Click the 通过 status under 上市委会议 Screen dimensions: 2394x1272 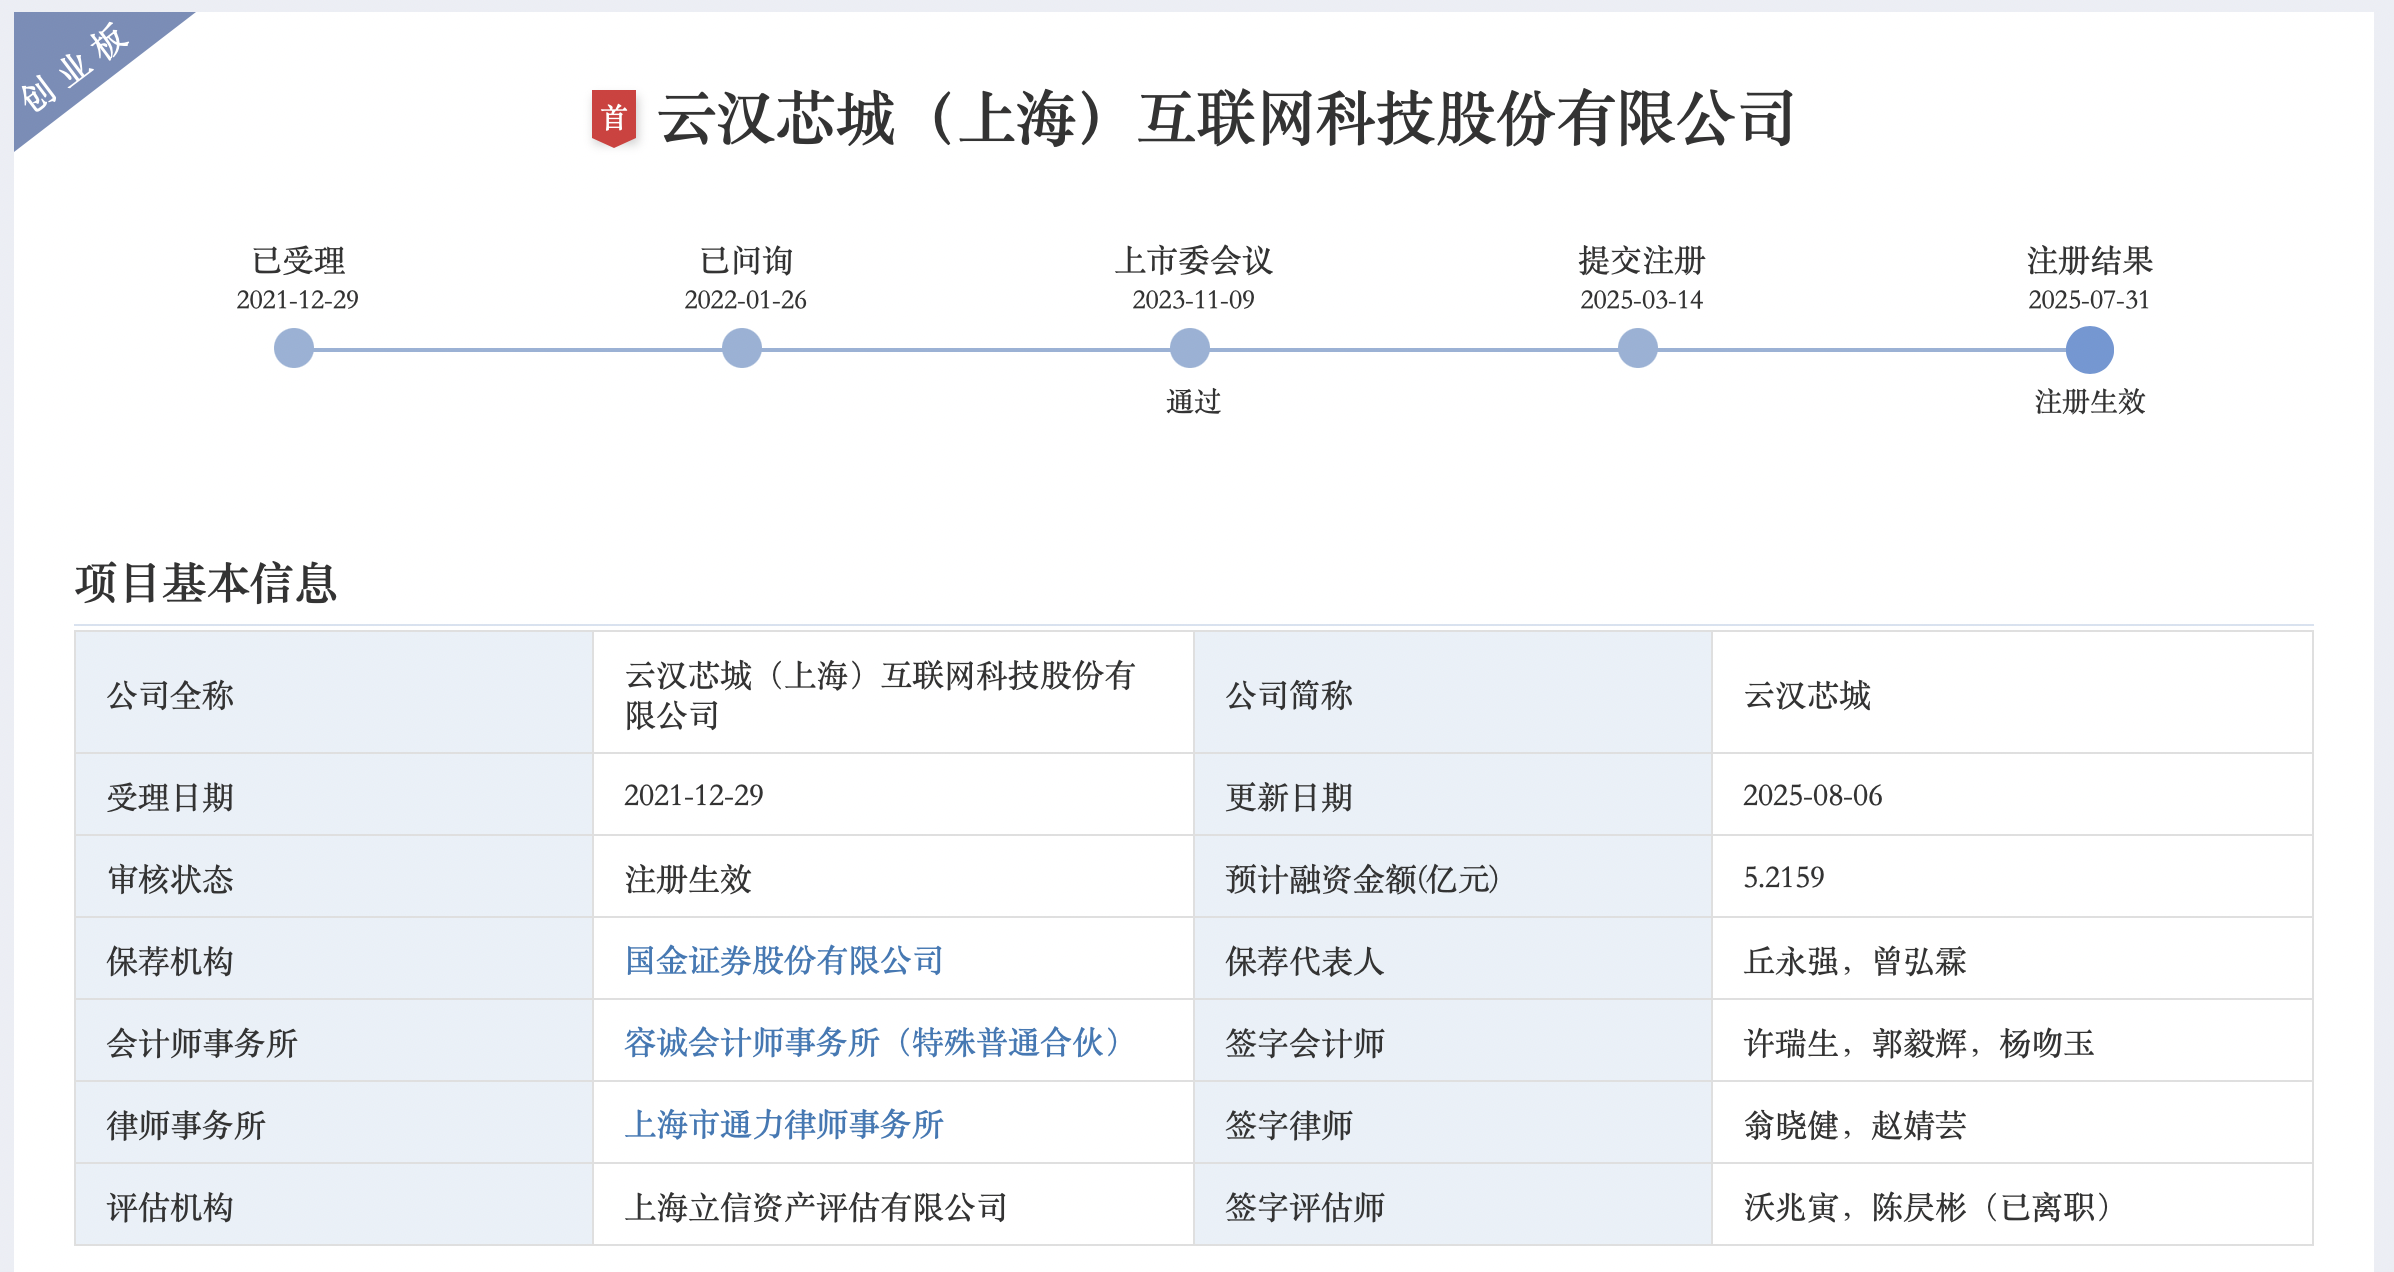click(1193, 402)
